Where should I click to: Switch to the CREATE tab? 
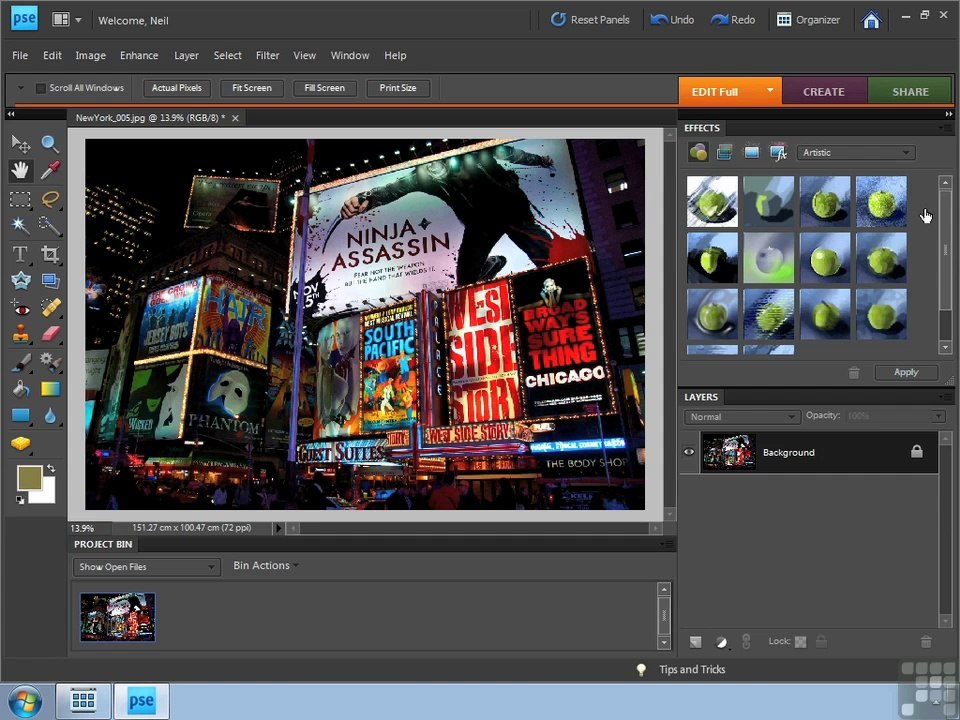coord(824,92)
